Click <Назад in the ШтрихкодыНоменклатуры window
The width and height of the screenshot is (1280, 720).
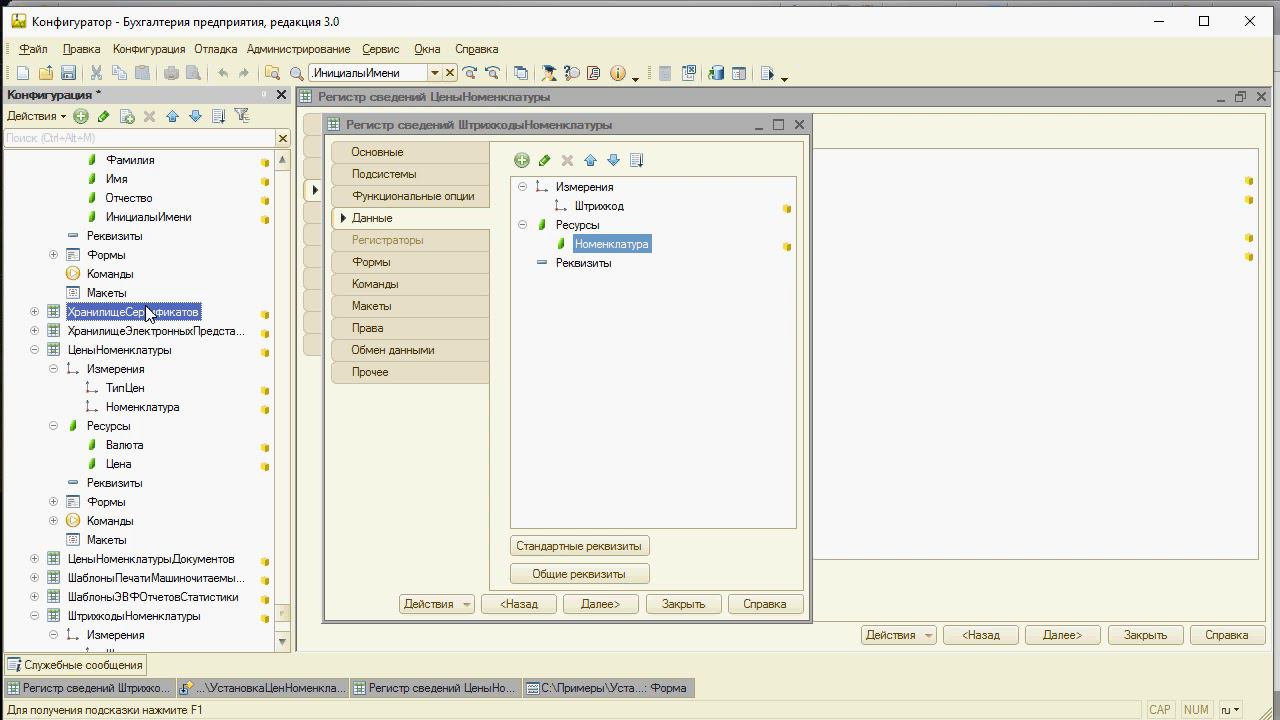[518, 604]
